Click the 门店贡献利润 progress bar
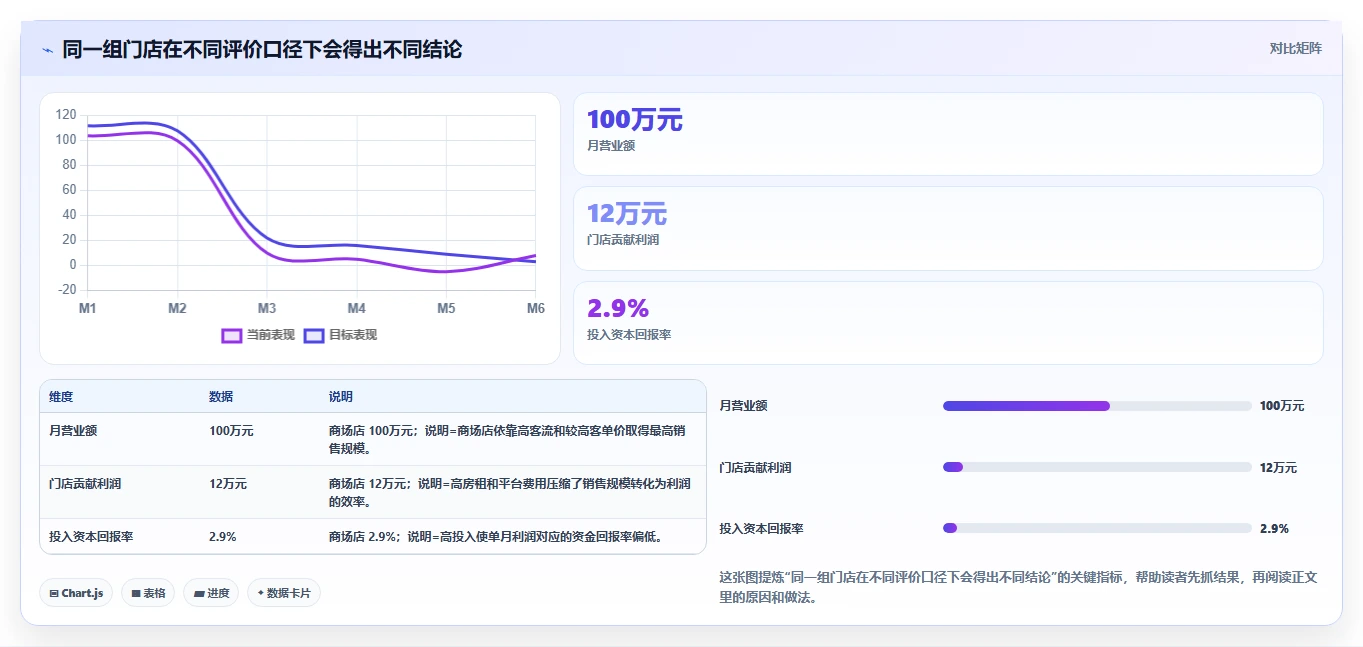 coord(1097,467)
